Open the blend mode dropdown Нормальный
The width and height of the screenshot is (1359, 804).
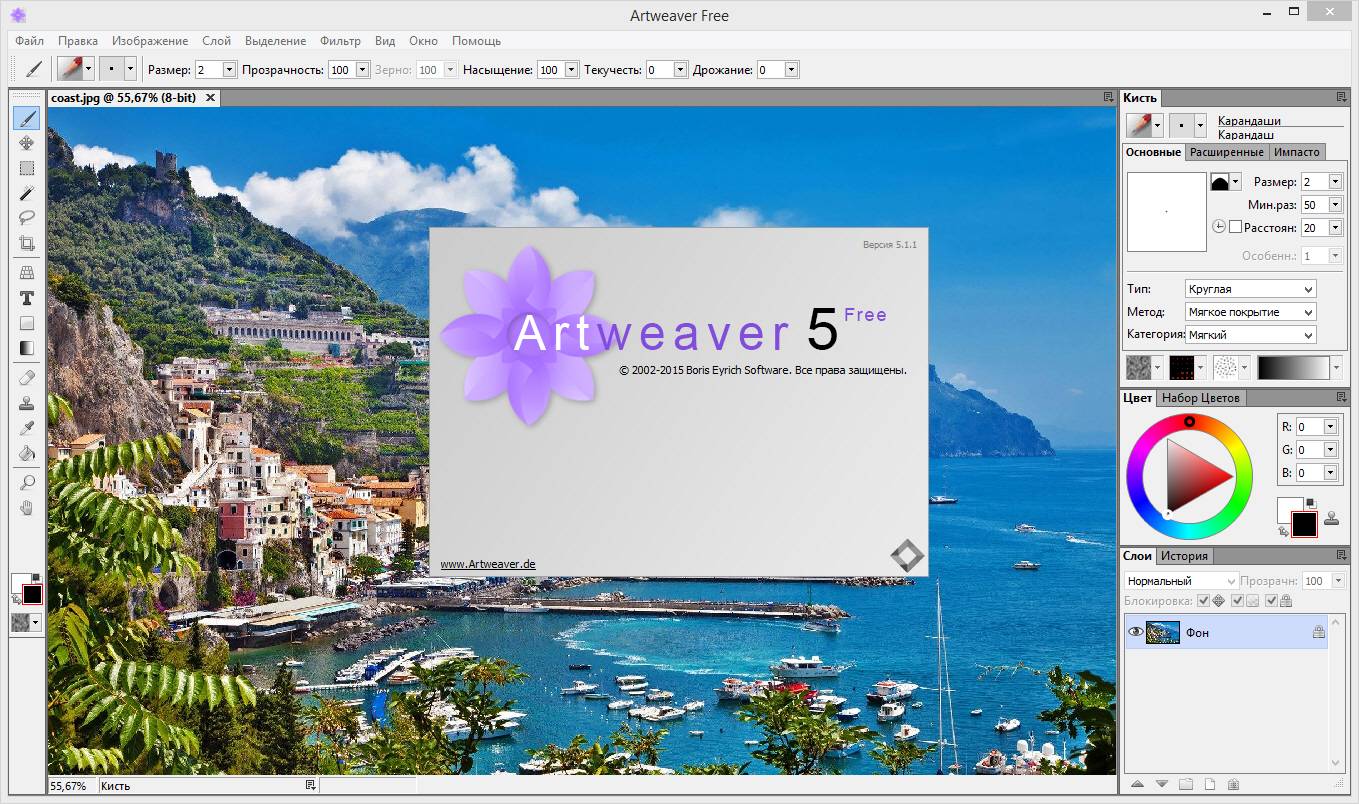1180,580
